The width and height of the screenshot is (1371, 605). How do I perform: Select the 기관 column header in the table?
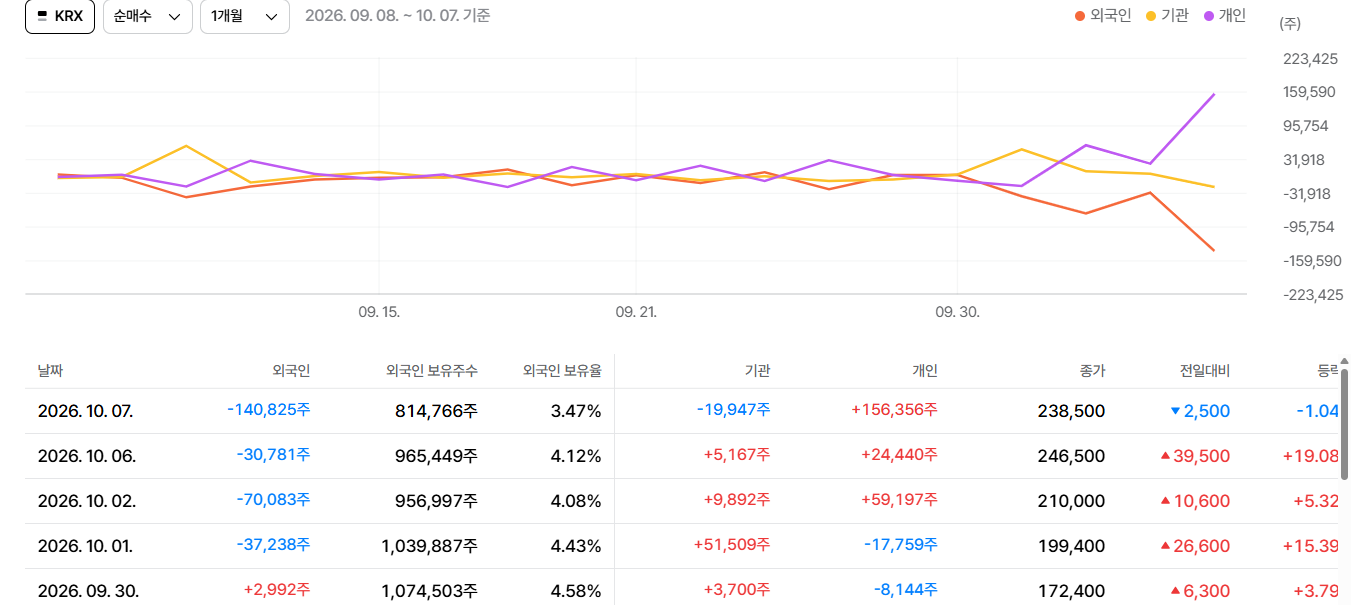click(757, 371)
